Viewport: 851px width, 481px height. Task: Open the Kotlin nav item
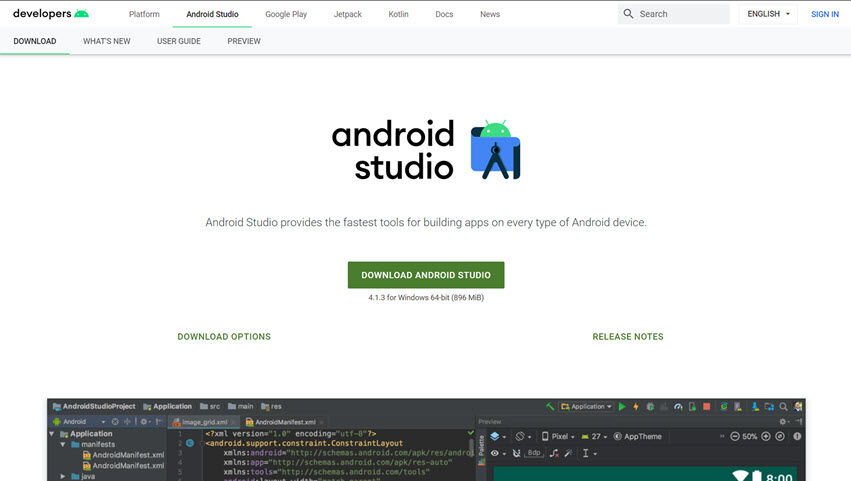tap(398, 14)
